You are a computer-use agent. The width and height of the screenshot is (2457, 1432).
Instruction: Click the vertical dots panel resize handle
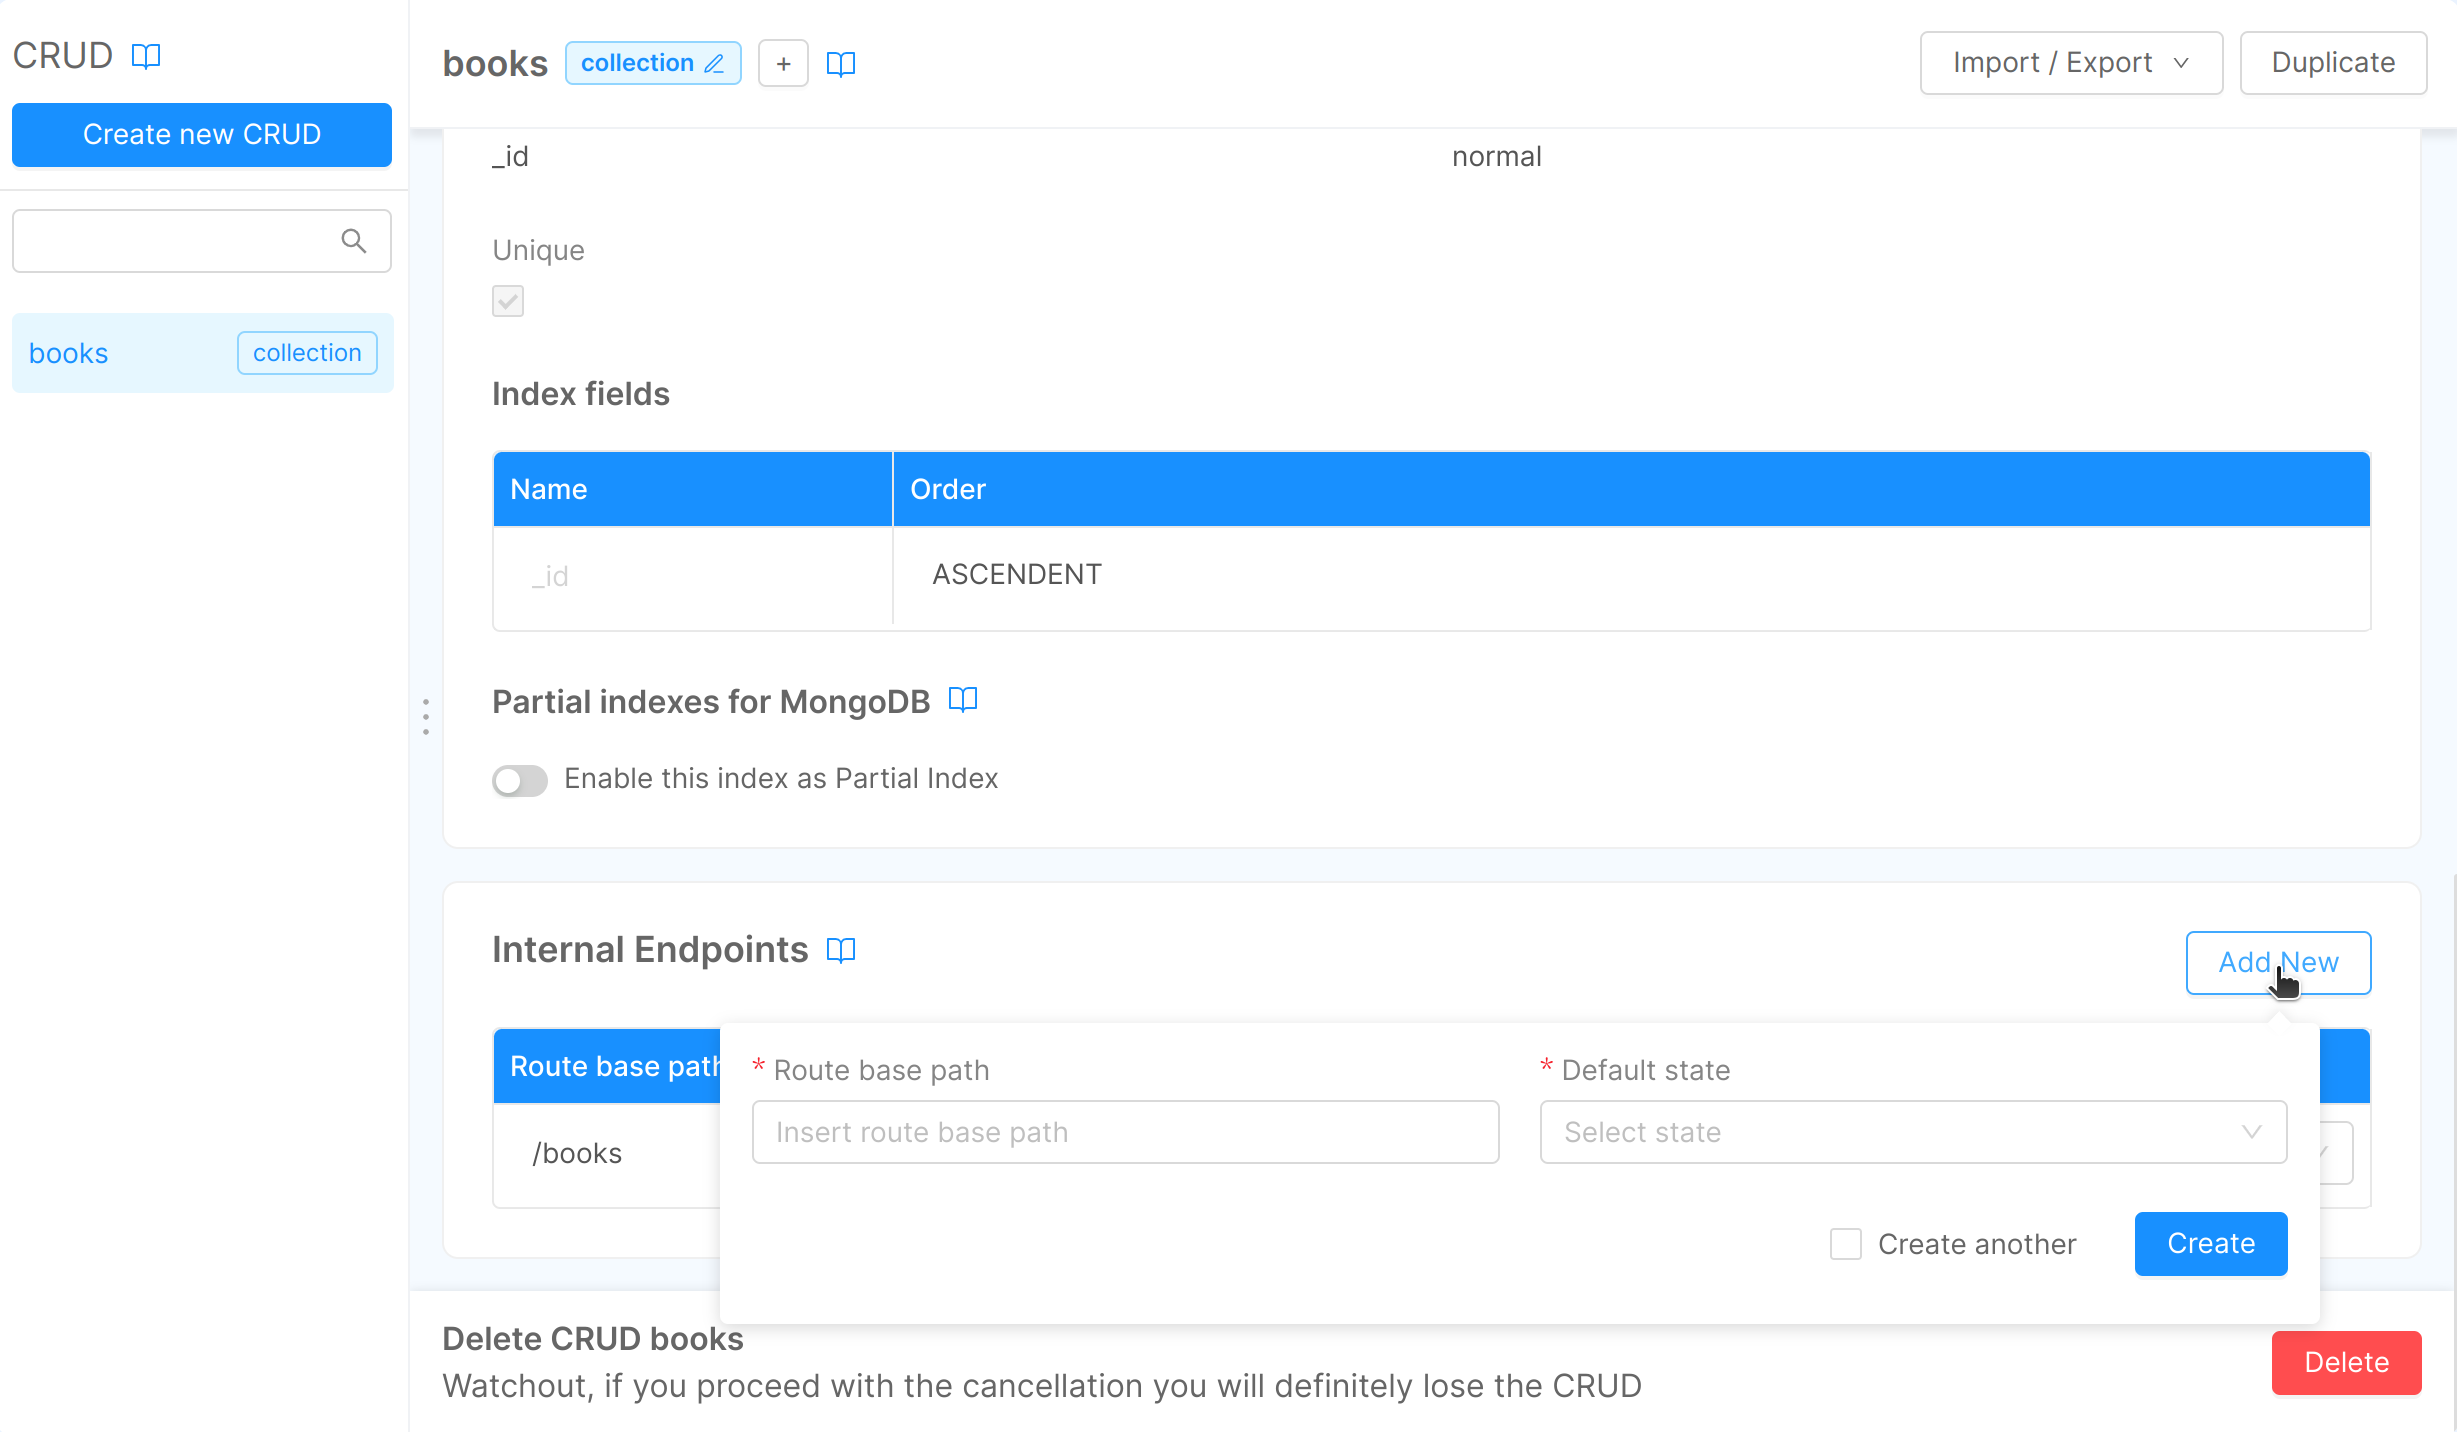click(x=426, y=717)
